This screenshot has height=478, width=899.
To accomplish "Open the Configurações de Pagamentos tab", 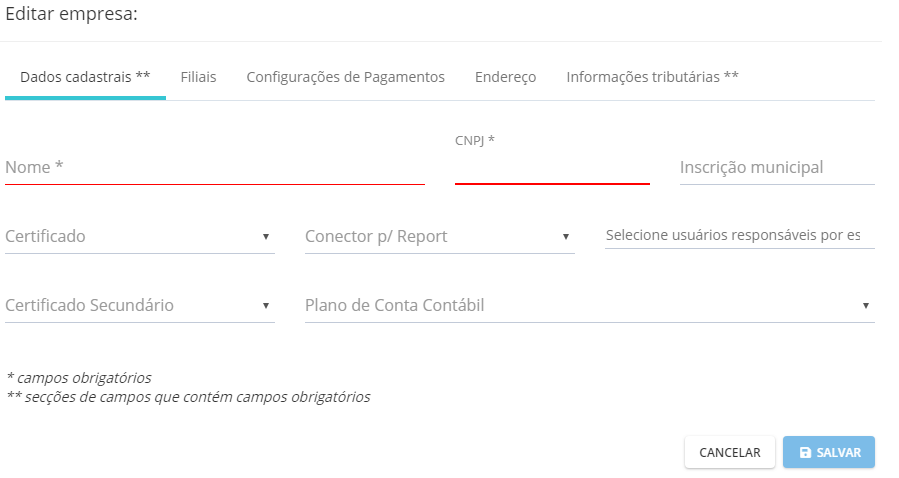I will pos(346,77).
